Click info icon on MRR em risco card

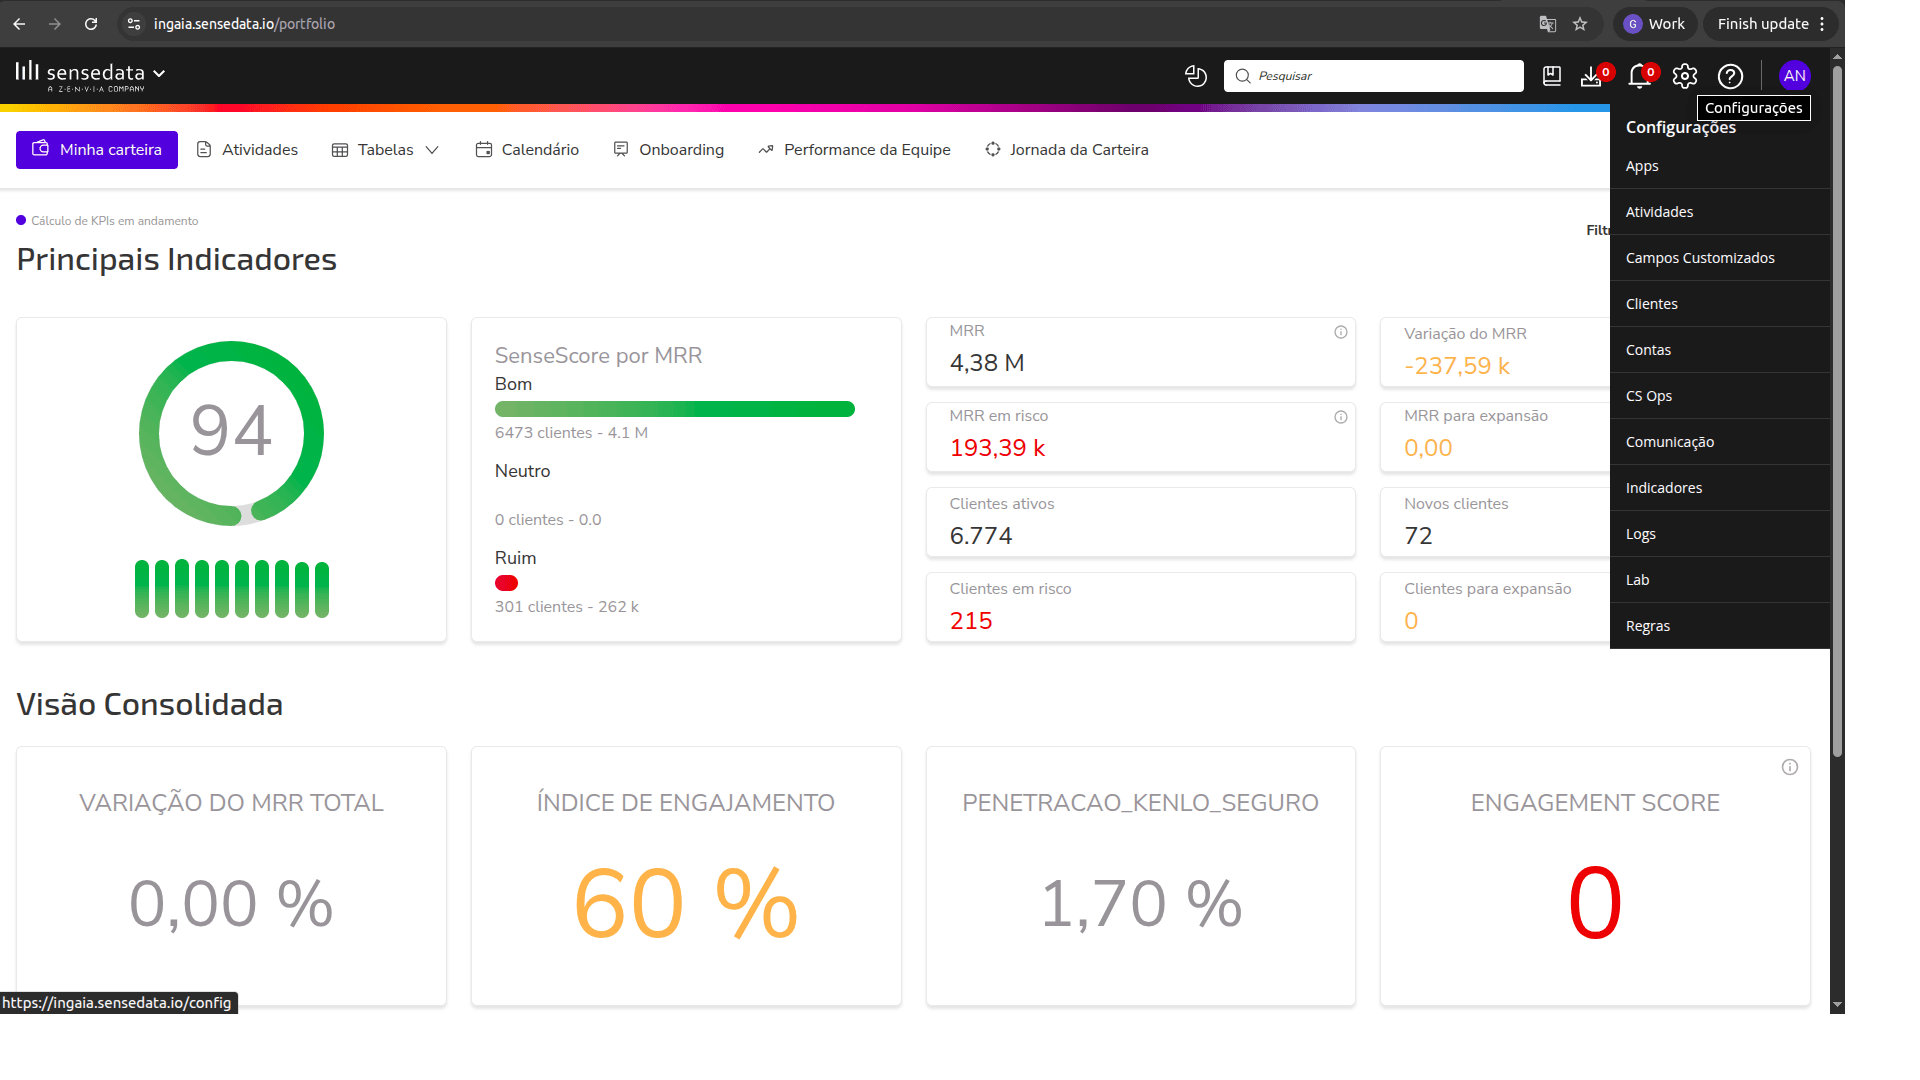(x=1341, y=417)
